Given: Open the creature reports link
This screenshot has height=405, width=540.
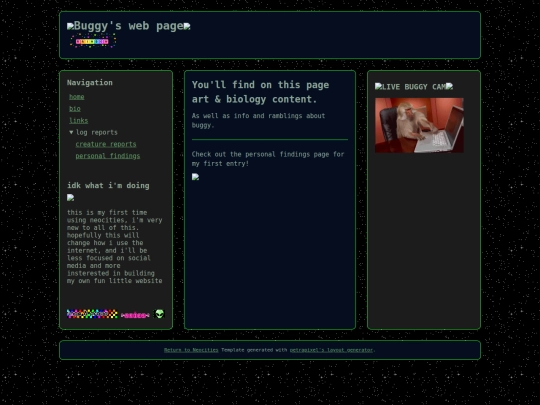Looking at the screenshot, I should 106,144.
